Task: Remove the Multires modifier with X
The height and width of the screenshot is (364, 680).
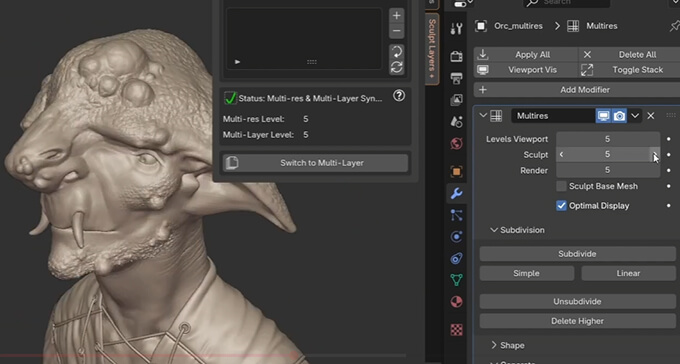Action: point(651,116)
